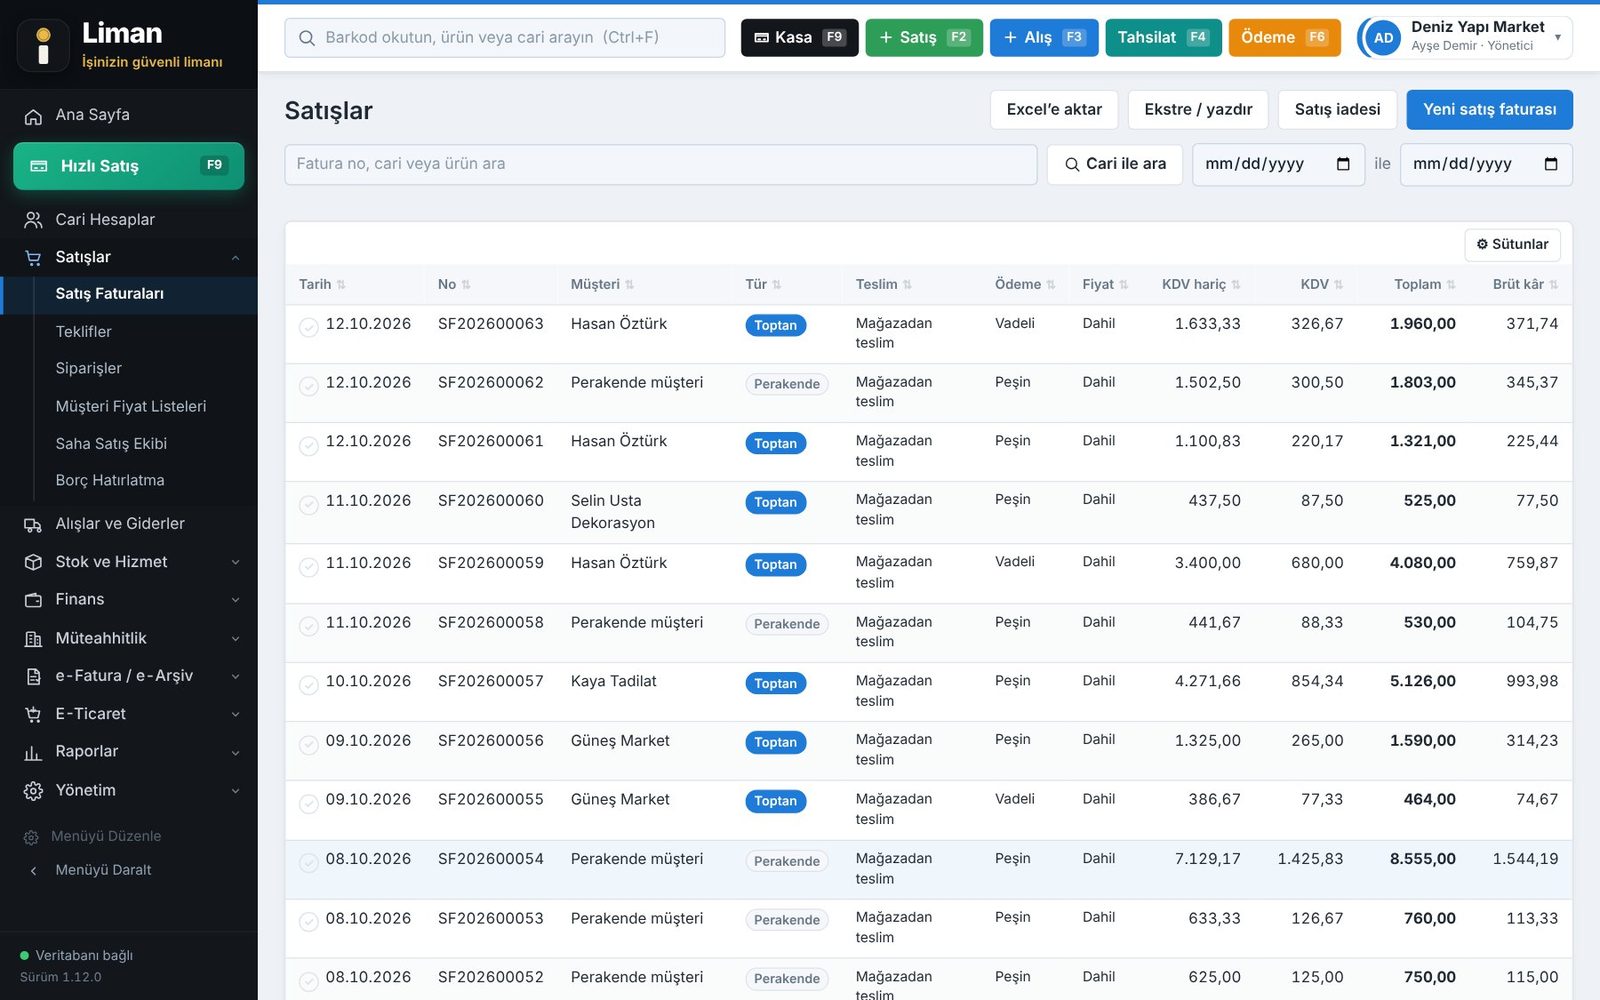Expand the Finans menu group
The width and height of the screenshot is (1600, 1000).
click(x=235, y=600)
